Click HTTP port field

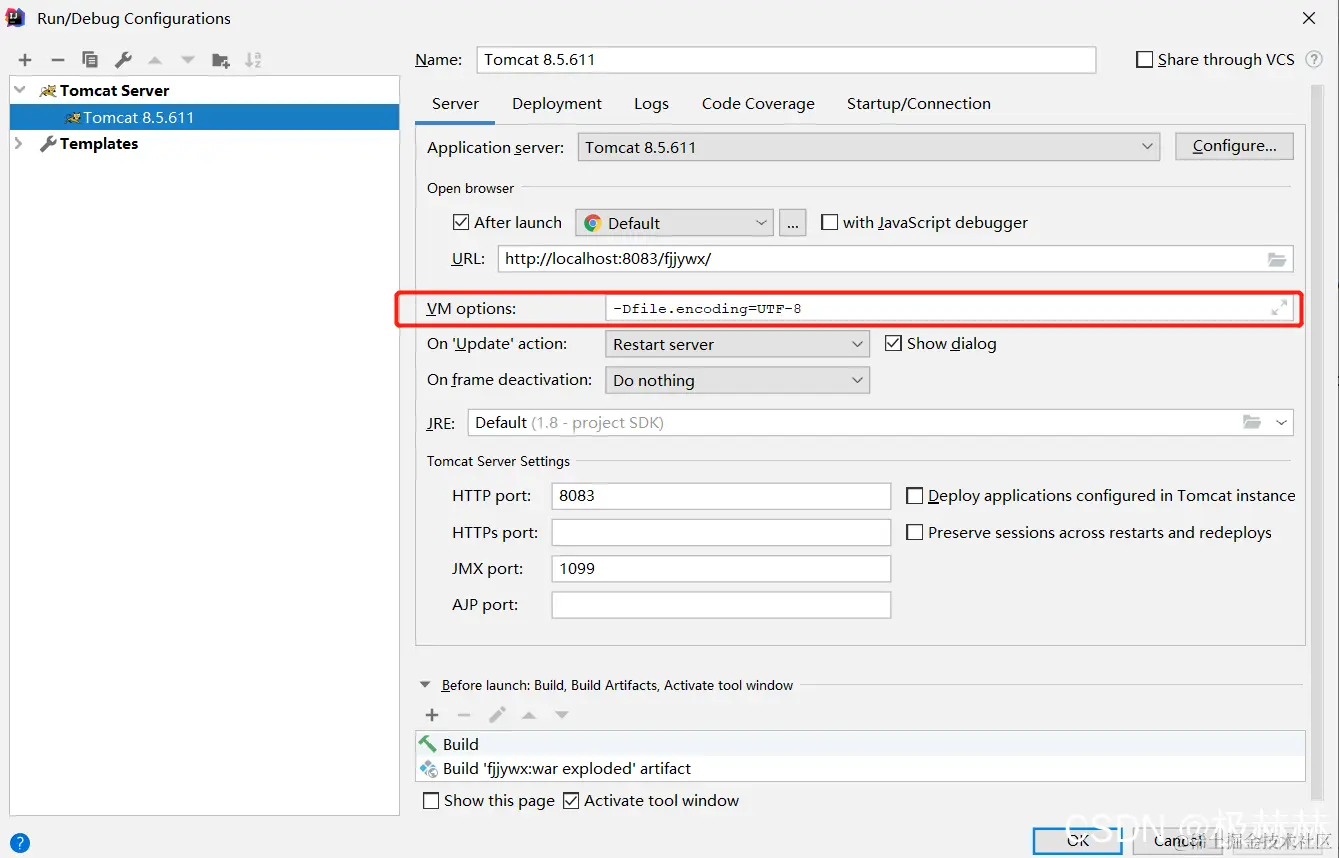pyautogui.click(x=721, y=496)
